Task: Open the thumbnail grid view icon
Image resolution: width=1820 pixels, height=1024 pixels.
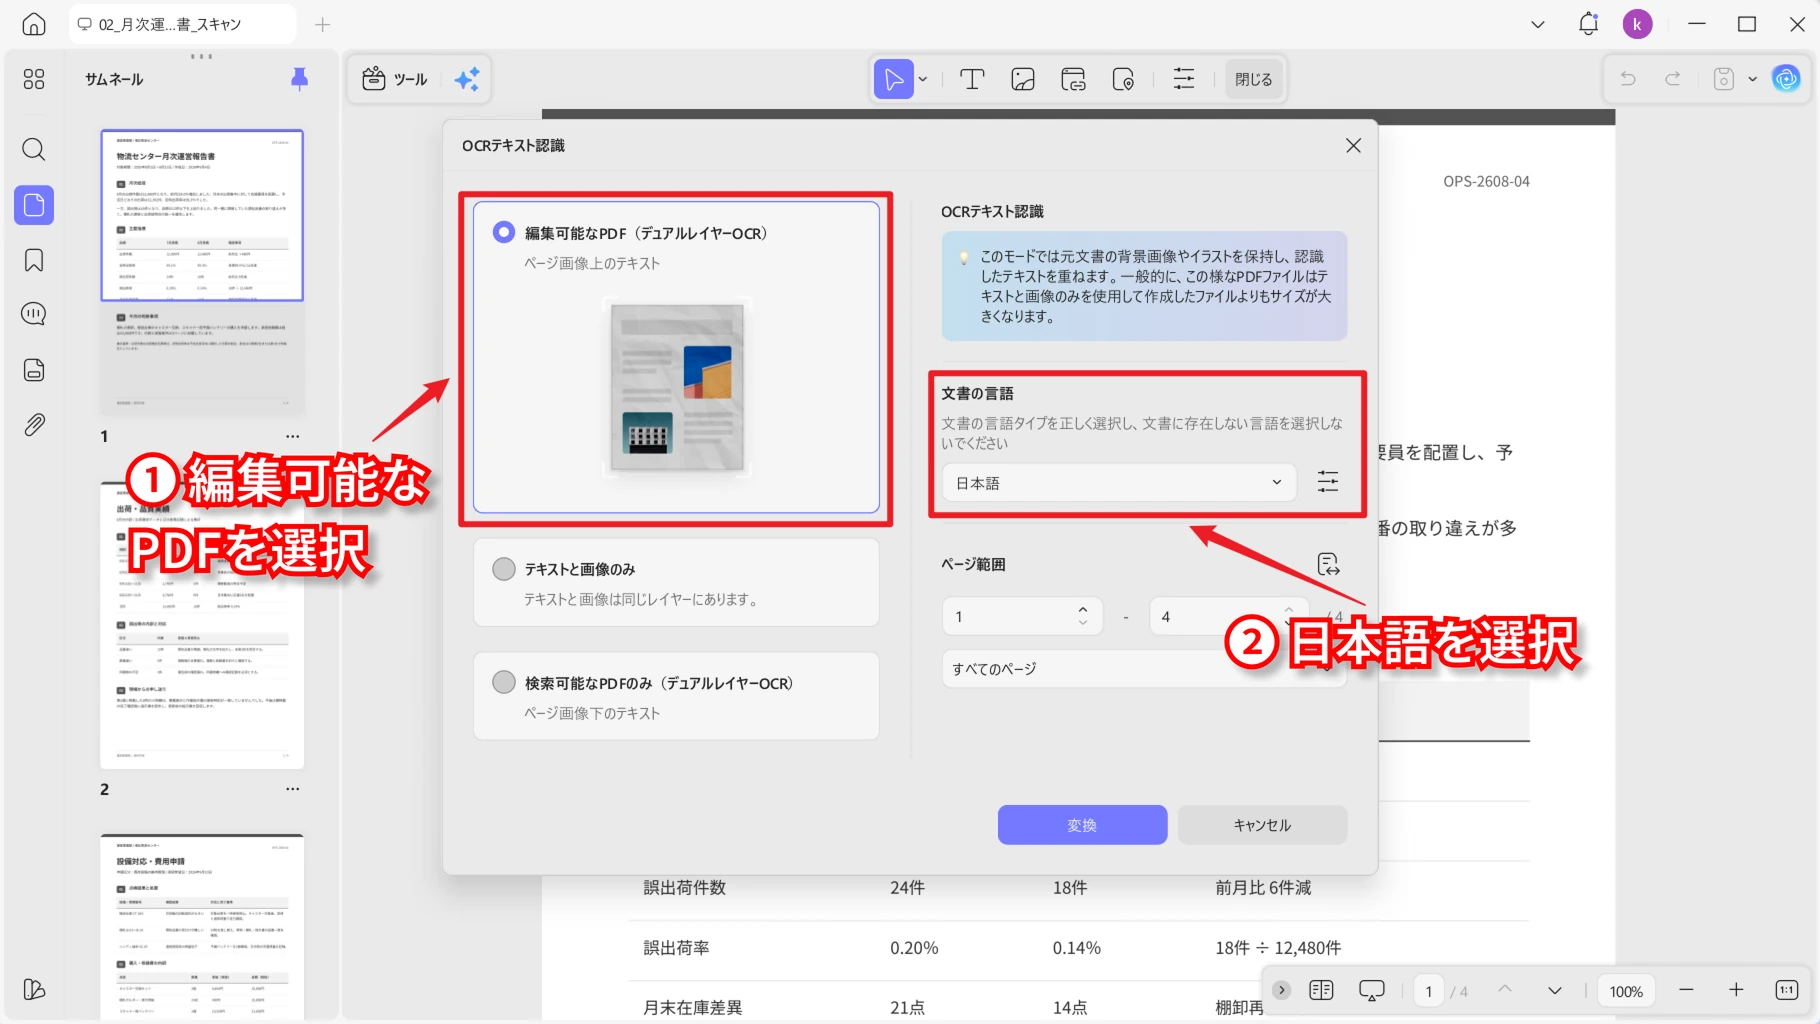Action: [x=34, y=79]
